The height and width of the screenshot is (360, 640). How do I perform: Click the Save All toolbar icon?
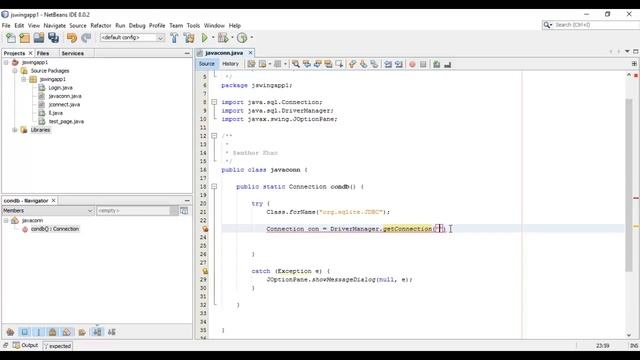click(53, 38)
